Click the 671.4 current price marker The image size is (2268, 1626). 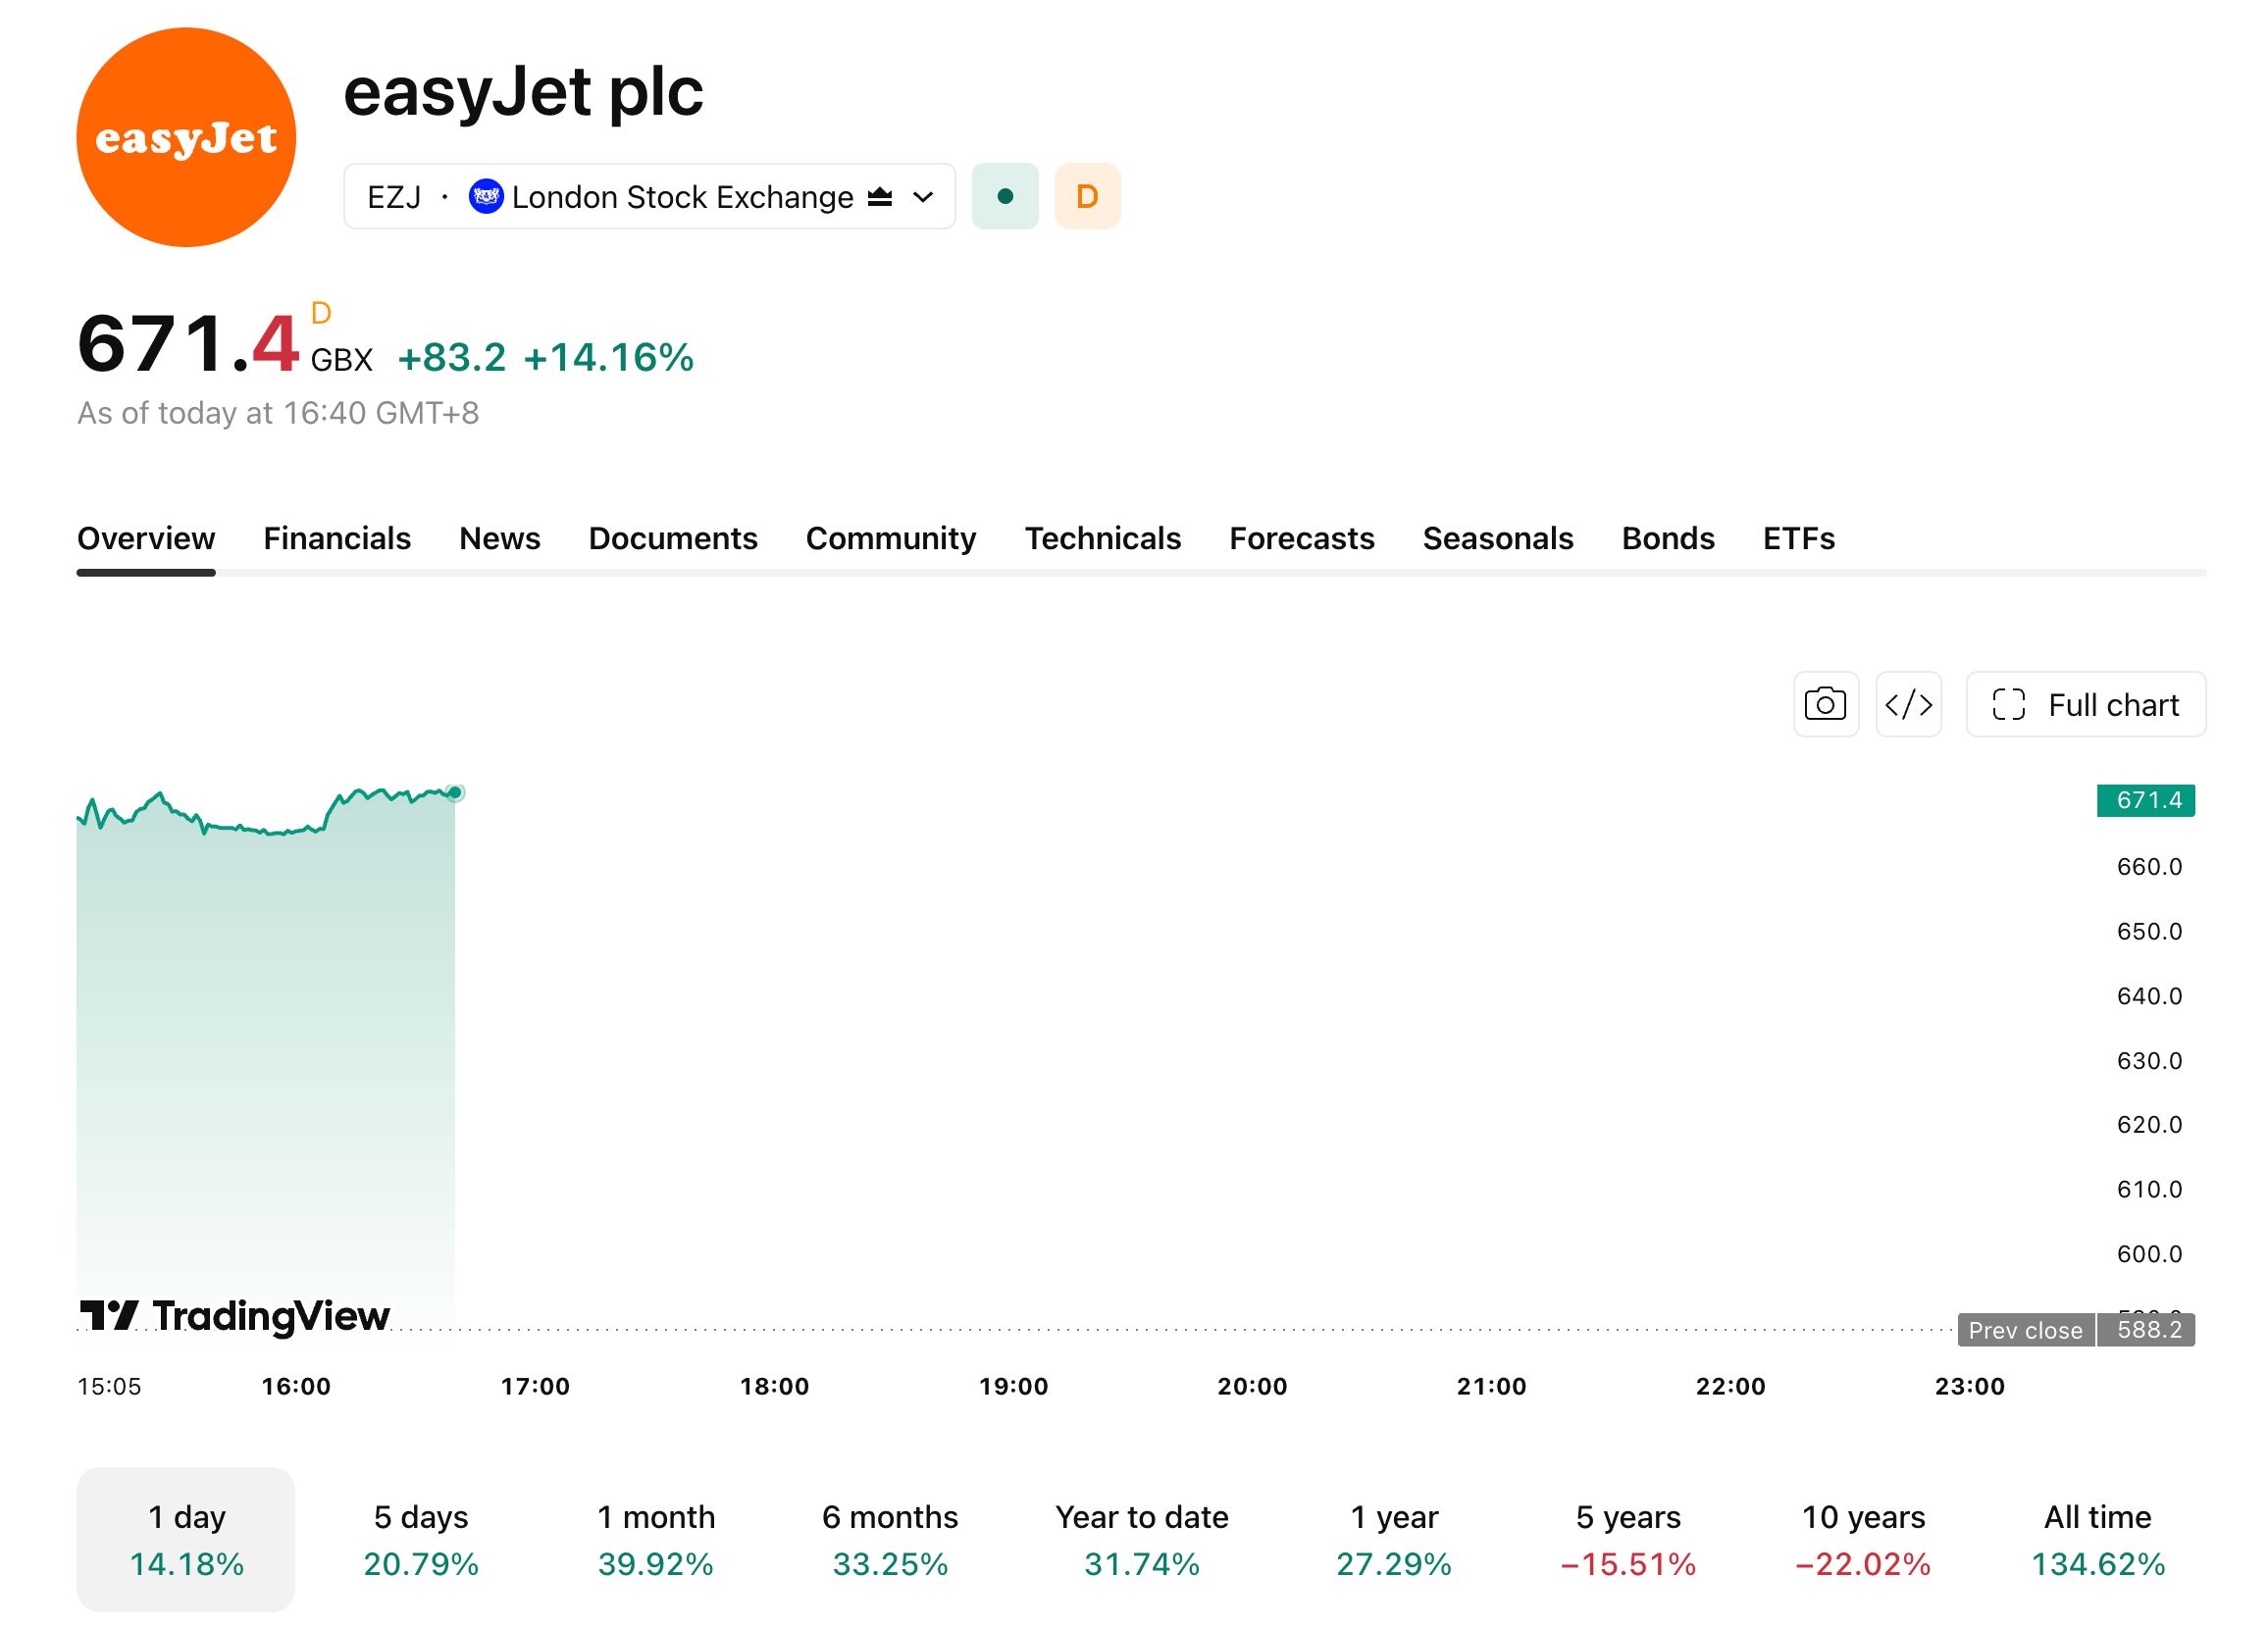[2145, 800]
